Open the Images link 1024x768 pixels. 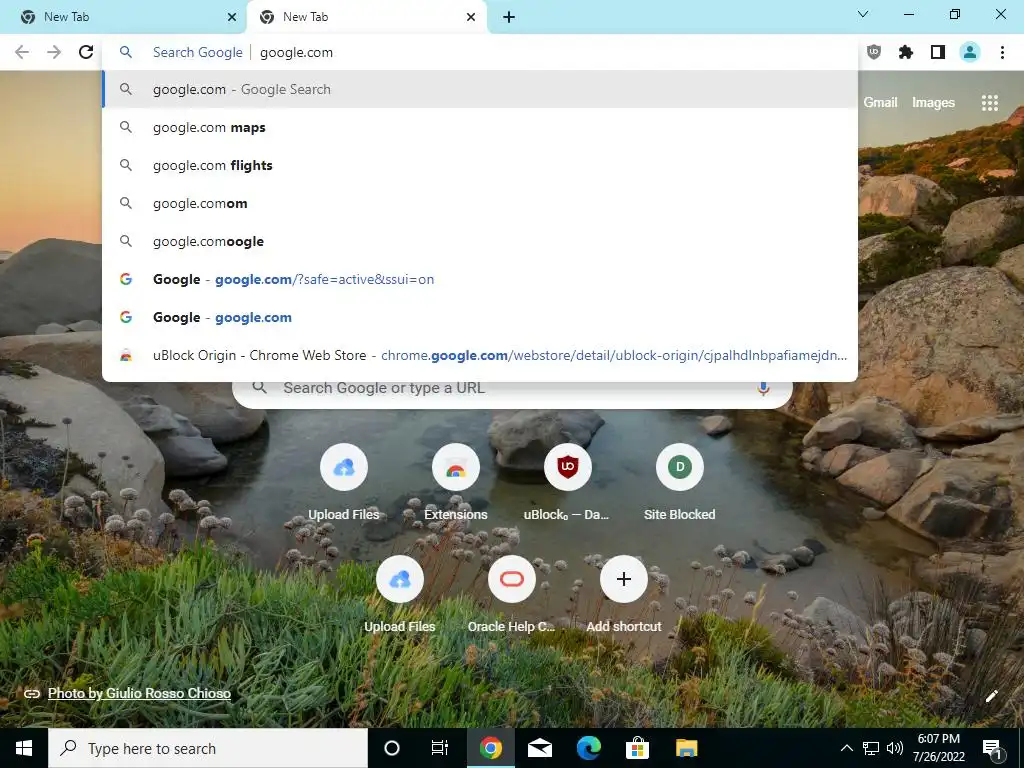(x=933, y=103)
